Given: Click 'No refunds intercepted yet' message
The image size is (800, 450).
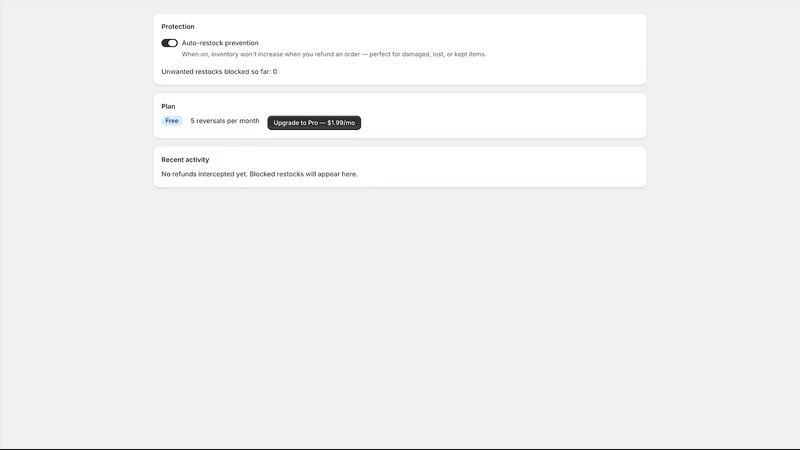Looking at the screenshot, I should [259, 174].
